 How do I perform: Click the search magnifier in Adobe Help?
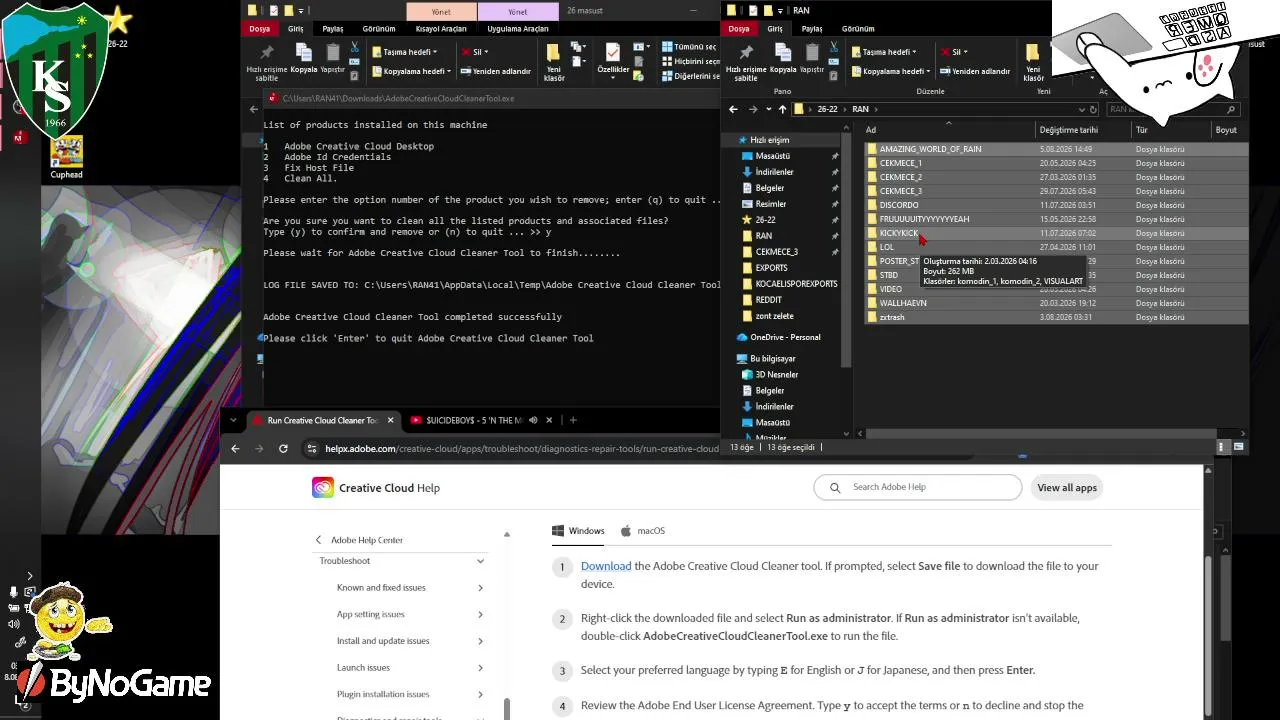pos(835,488)
